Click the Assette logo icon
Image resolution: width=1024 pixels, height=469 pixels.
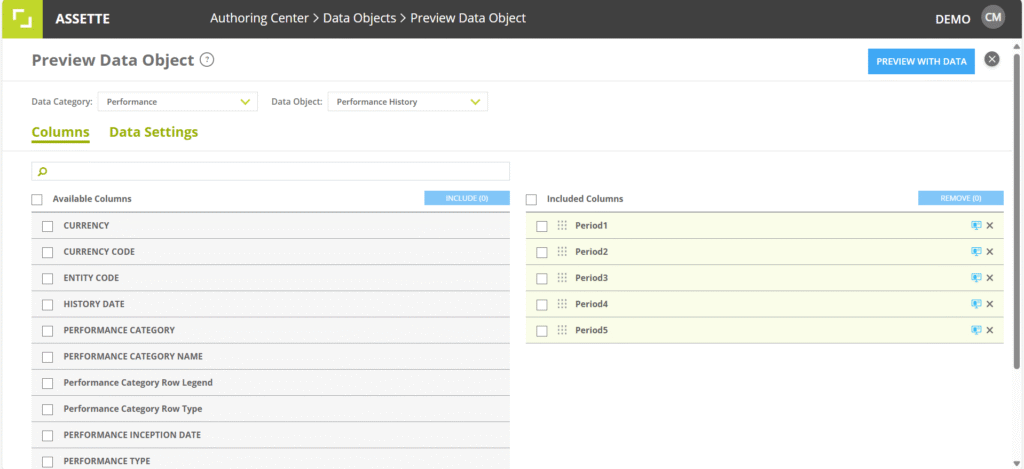point(21,19)
